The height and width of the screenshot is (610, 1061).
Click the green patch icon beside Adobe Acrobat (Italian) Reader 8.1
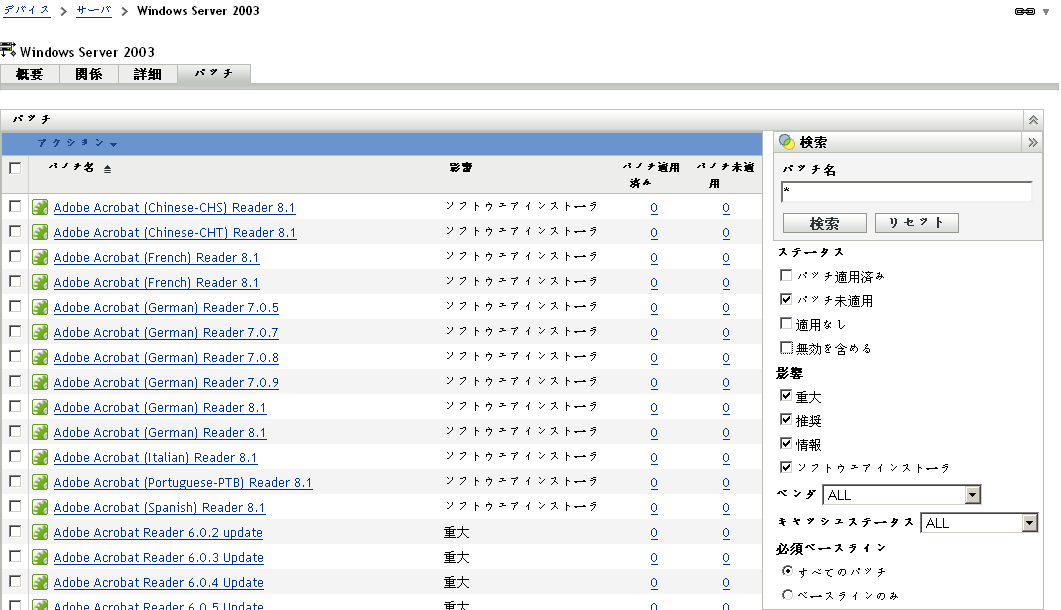[x=42, y=457]
